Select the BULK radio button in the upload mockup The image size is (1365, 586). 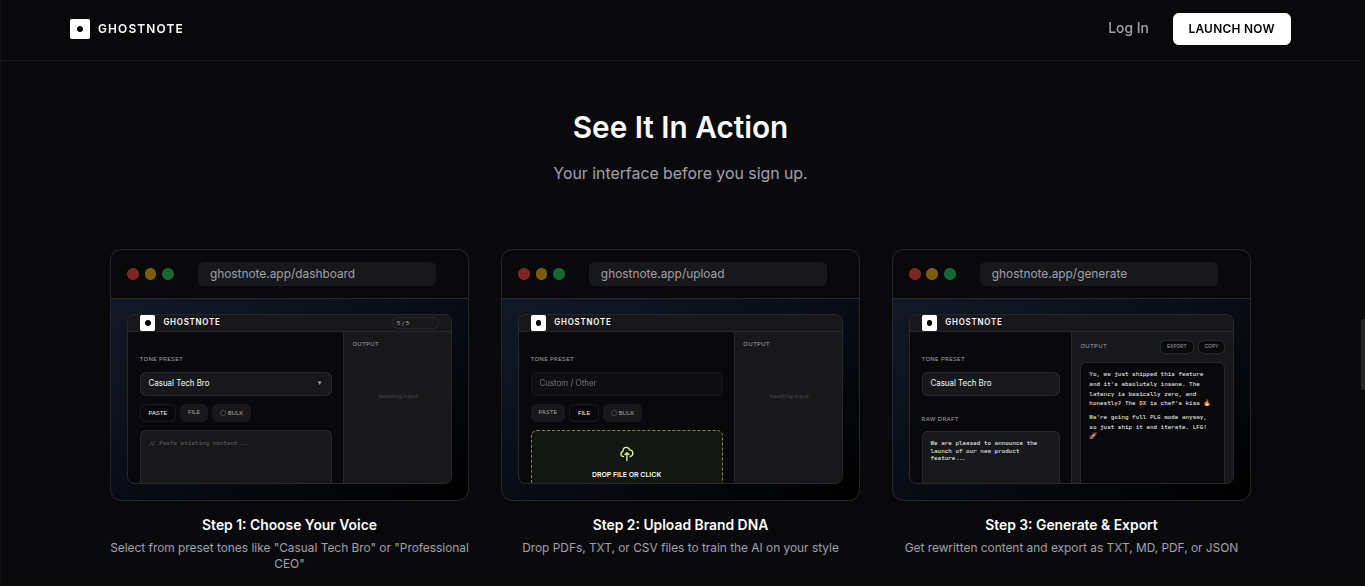622,412
